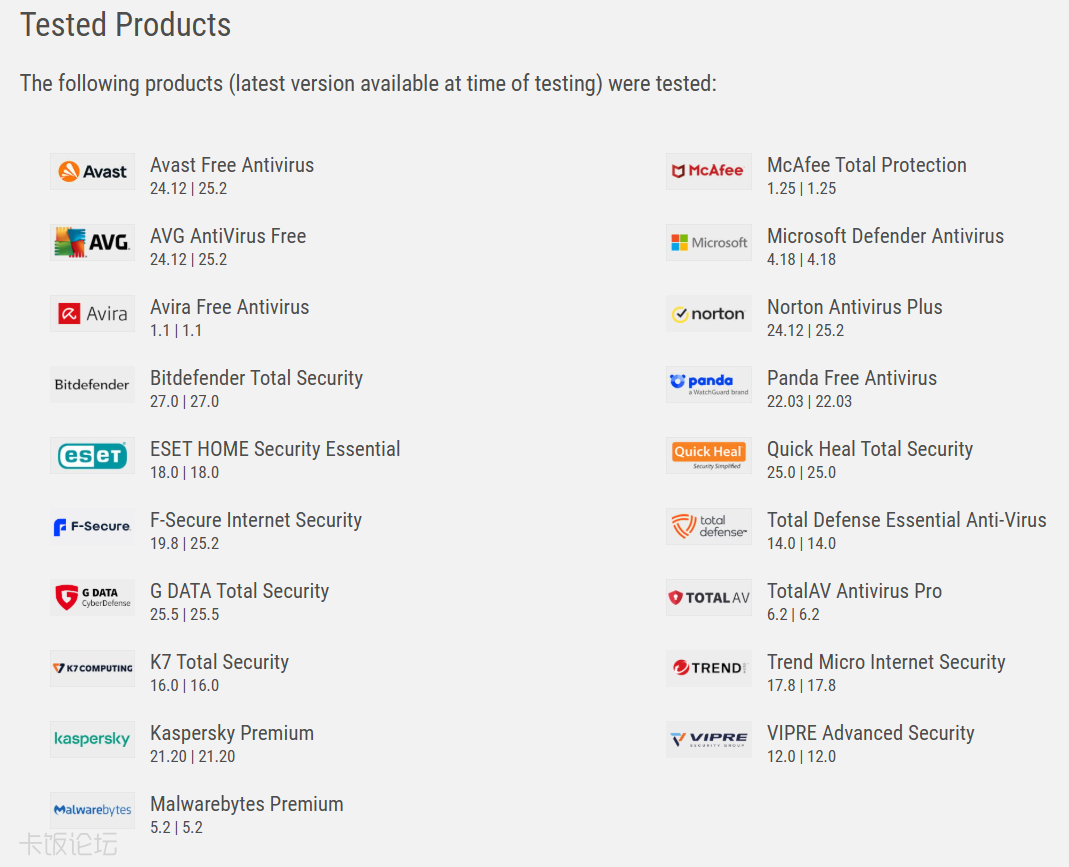Image resolution: width=1069 pixels, height=867 pixels.
Task: Click the Panda Free Antivirus title
Action: click(852, 378)
